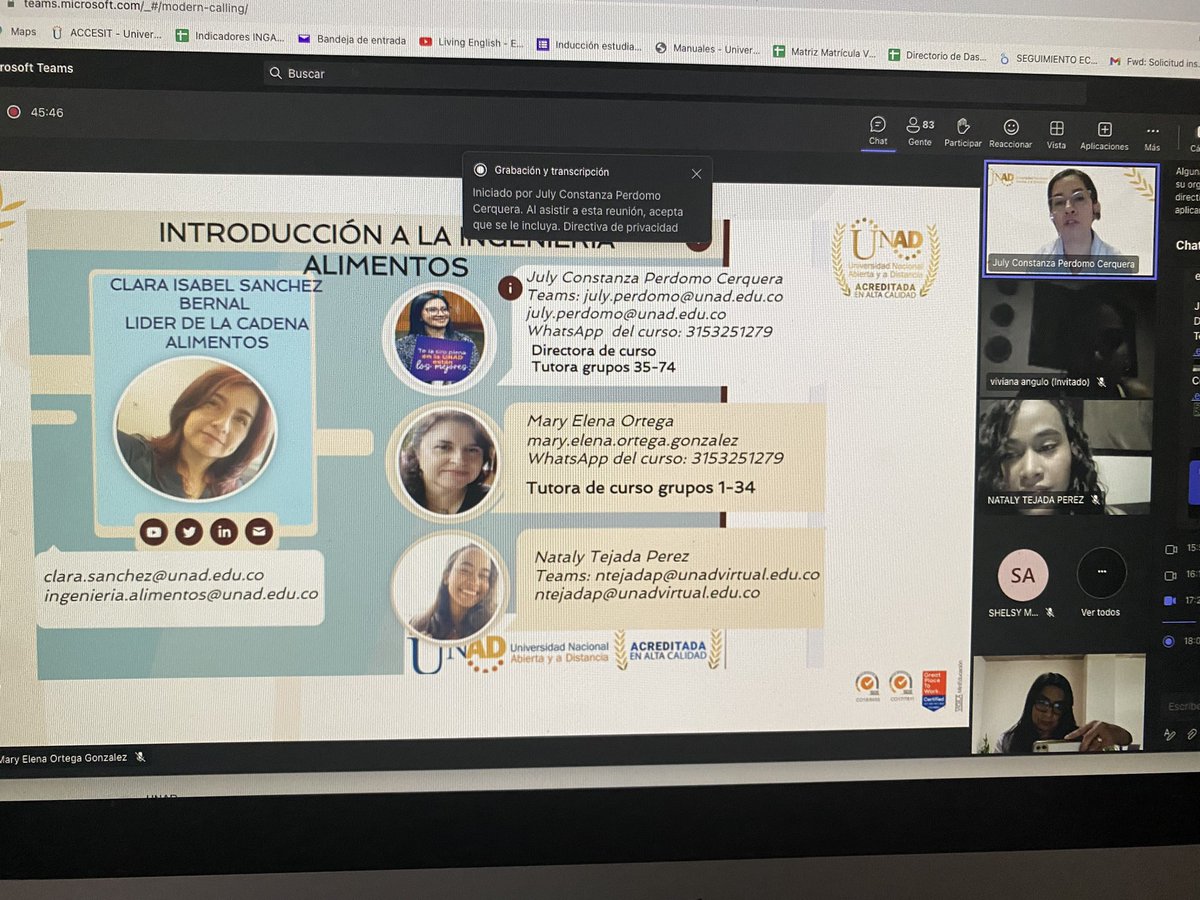This screenshot has width=1200, height=900.
Task: Select the bottom self-view video tile with phone
Action: 1059,703
